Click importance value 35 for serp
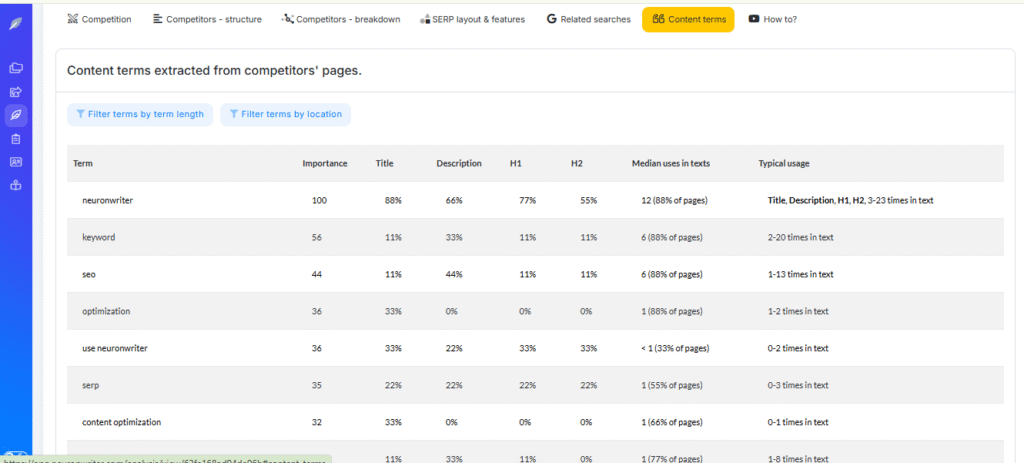 pos(317,385)
